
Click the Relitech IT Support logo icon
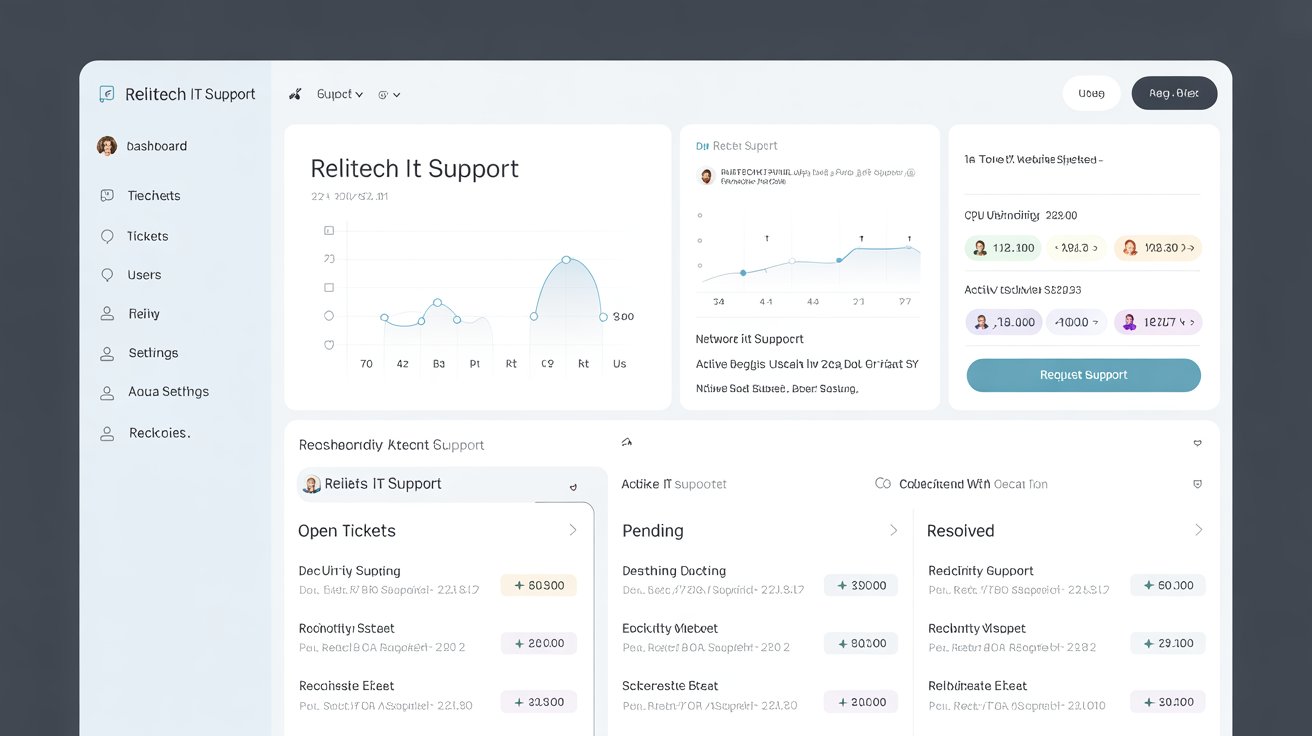pyautogui.click(x=107, y=94)
